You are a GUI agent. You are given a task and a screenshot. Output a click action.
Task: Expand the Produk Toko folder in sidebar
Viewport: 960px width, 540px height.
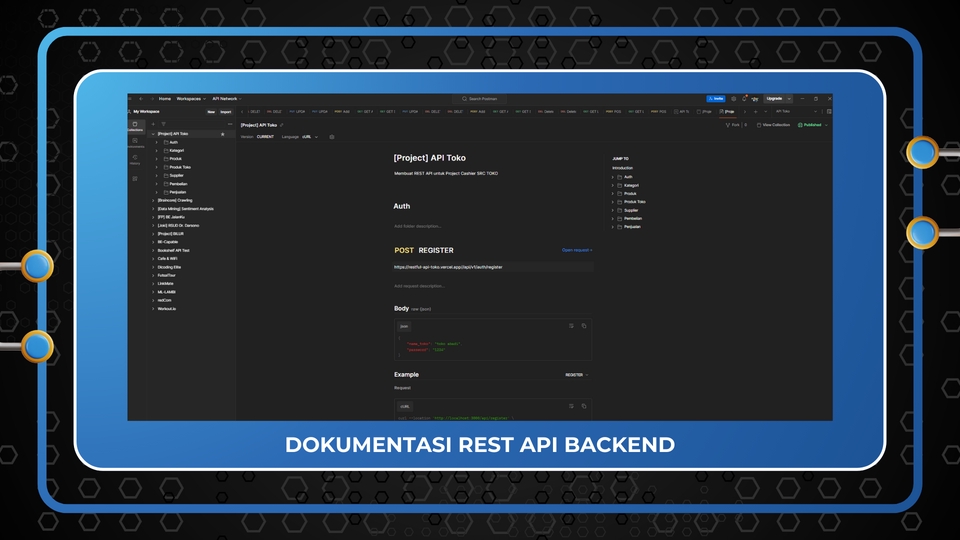coord(157,167)
